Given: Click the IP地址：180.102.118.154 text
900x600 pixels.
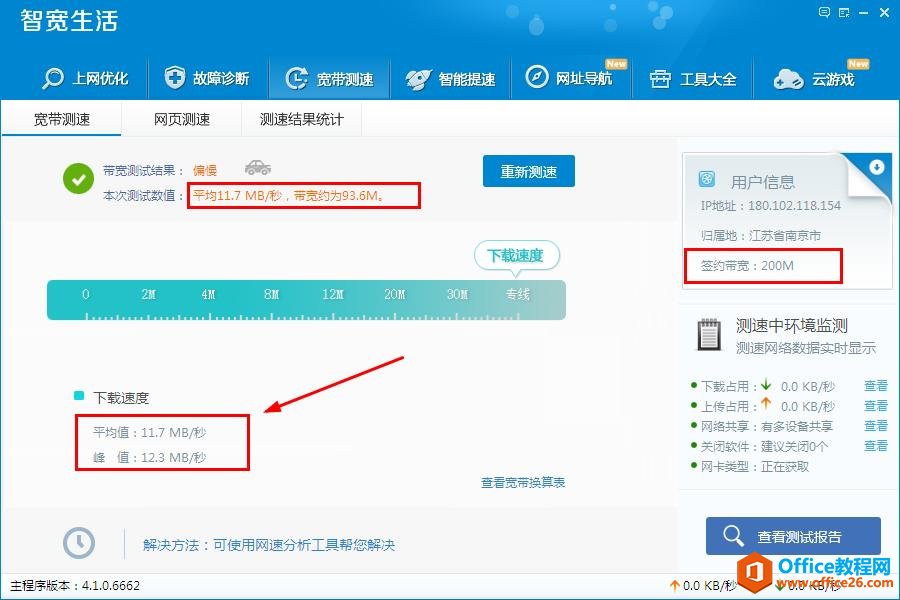Looking at the screenshot, I should 770,206.
